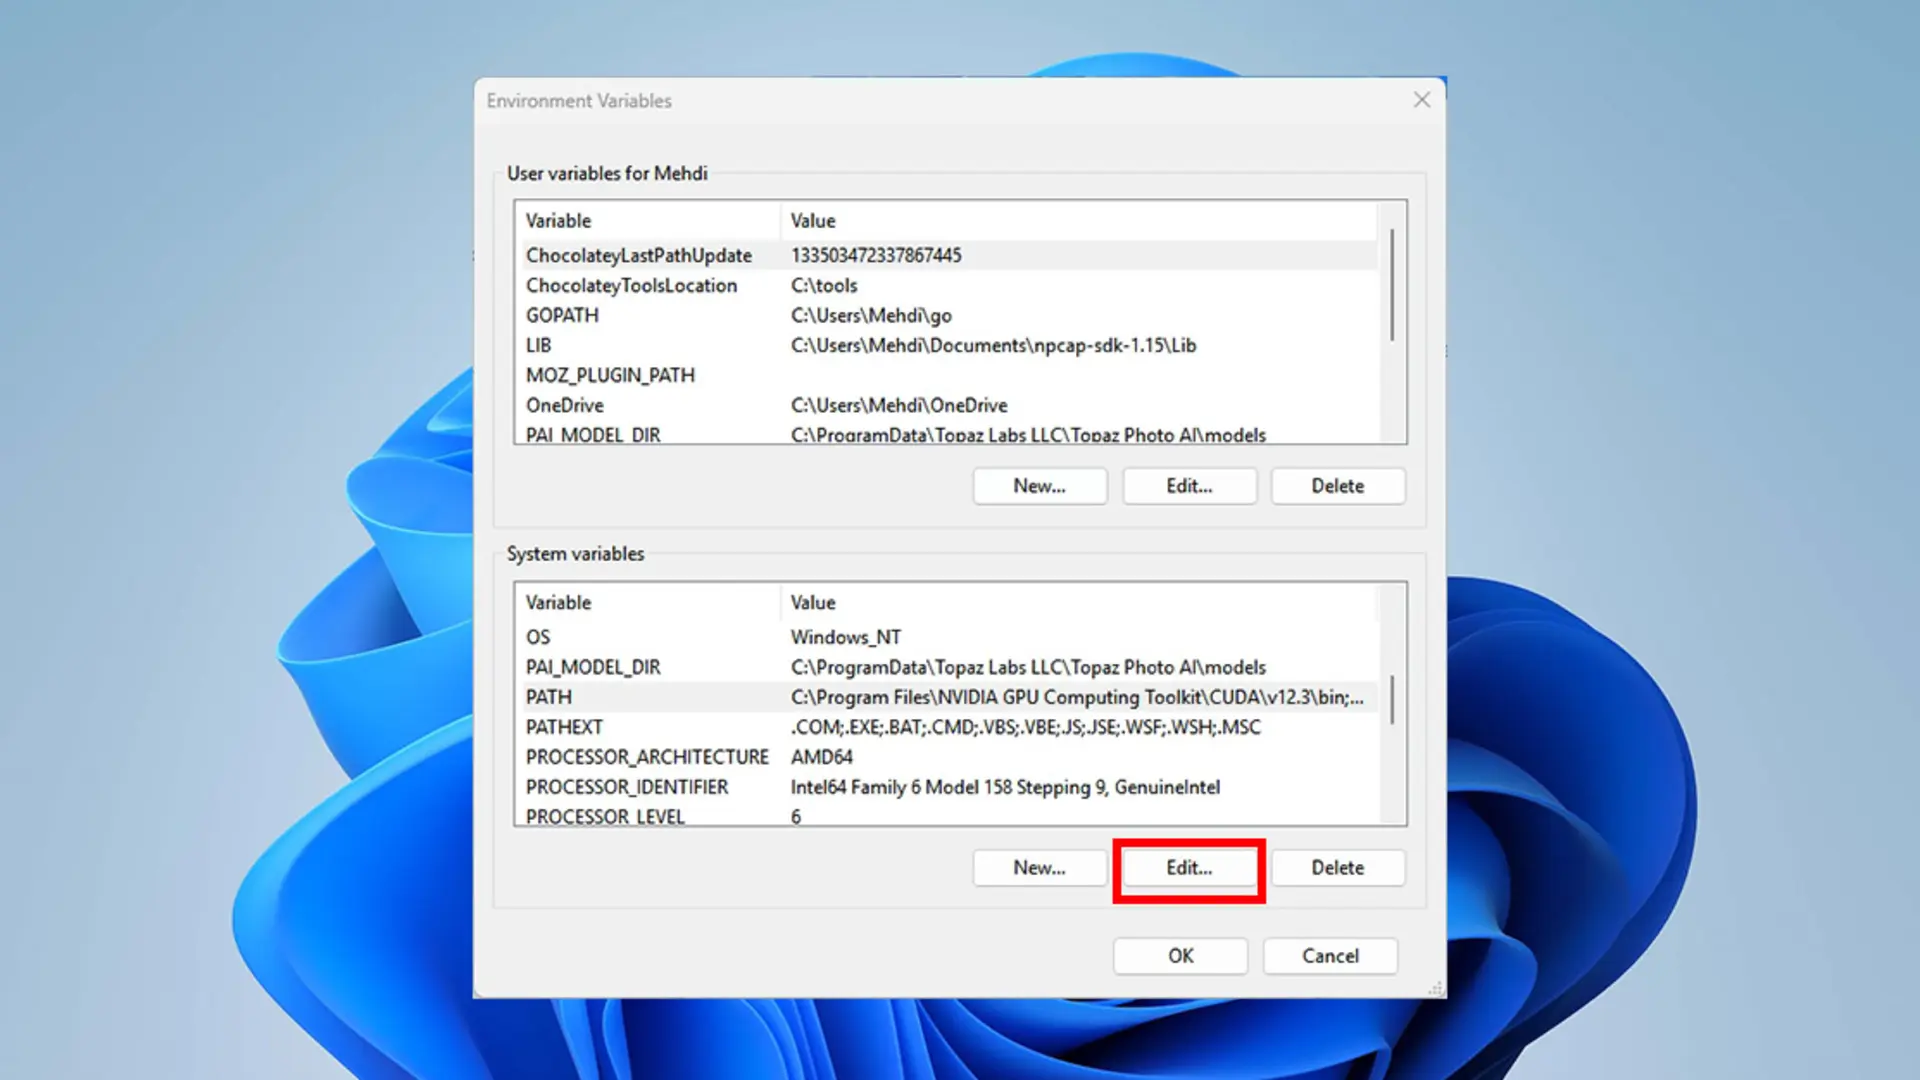Image resolution: width=1920 pixels, height=1080 pixels.
Task: Select PROCESSOR_ARCHITECTURE system variable row
Action: [x=948, y=757]
